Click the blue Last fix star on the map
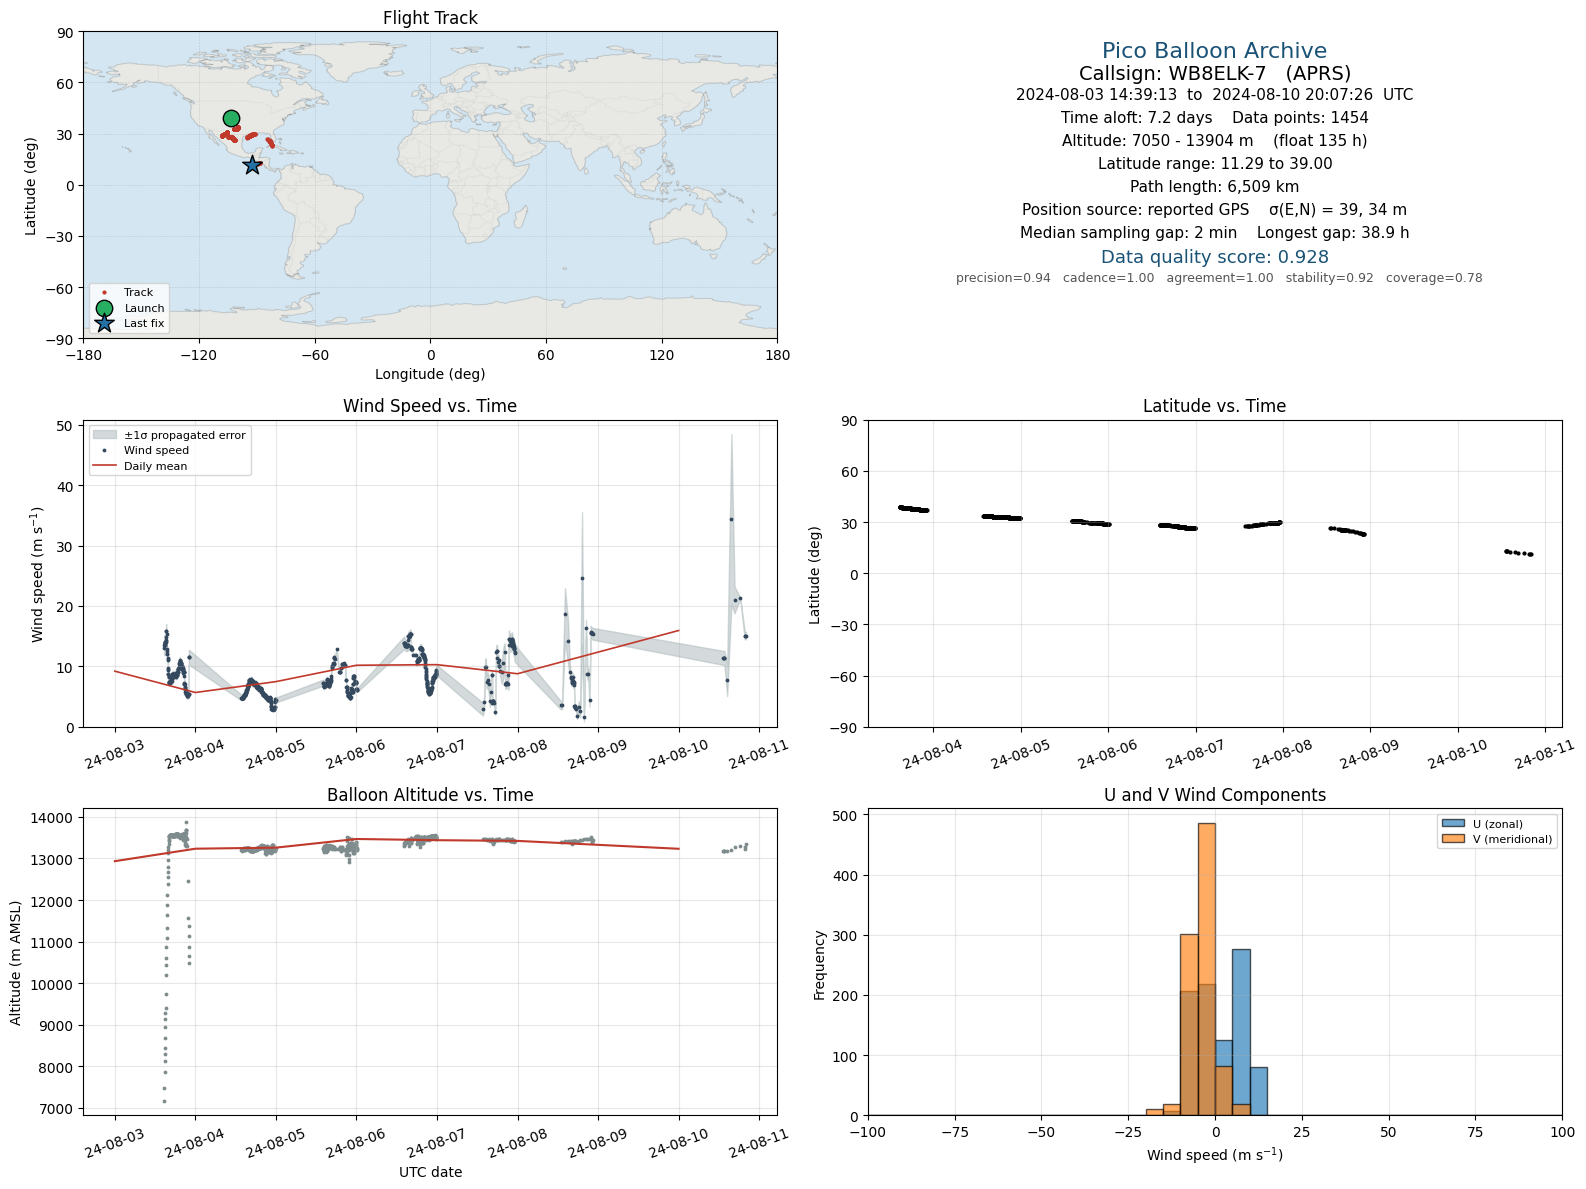The image size is (1586, 1189). 252,165
